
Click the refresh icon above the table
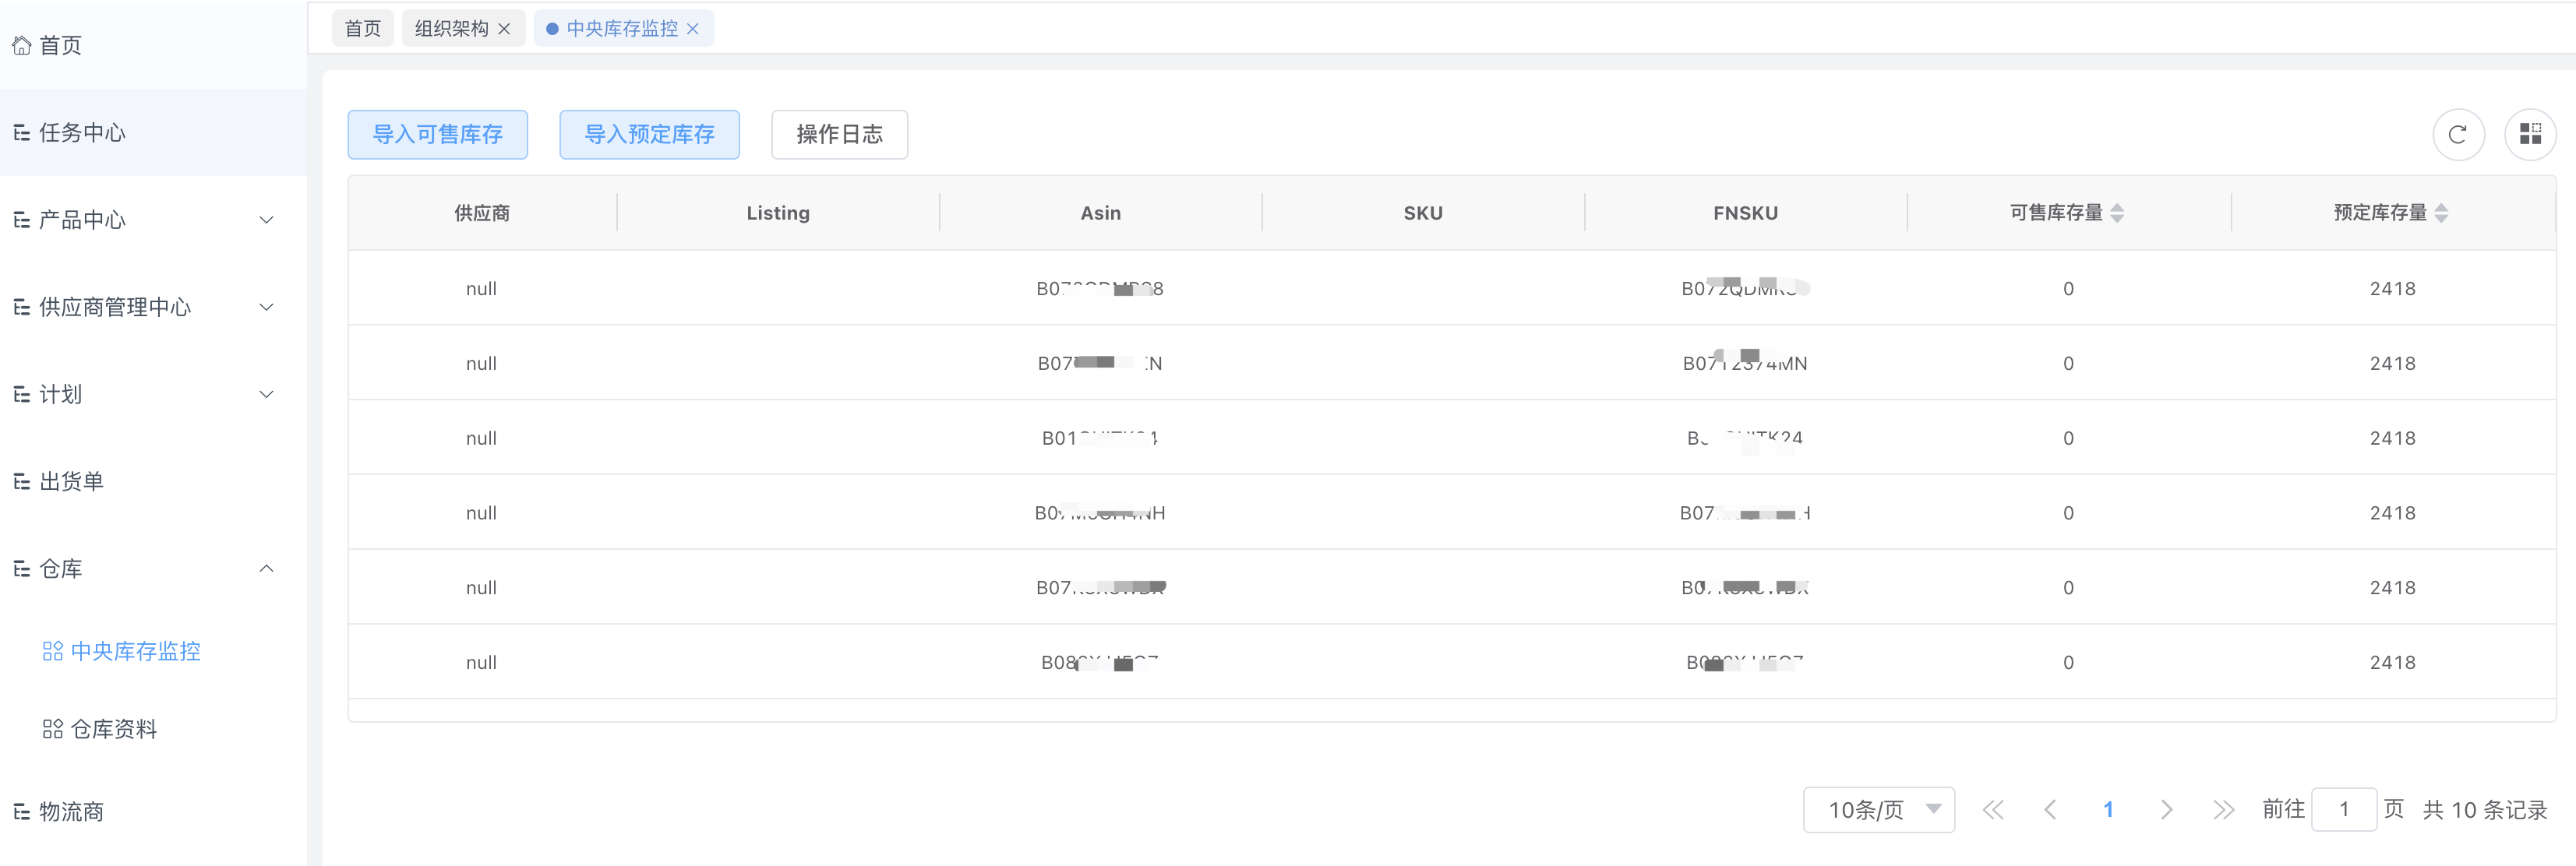[2459, 134]
